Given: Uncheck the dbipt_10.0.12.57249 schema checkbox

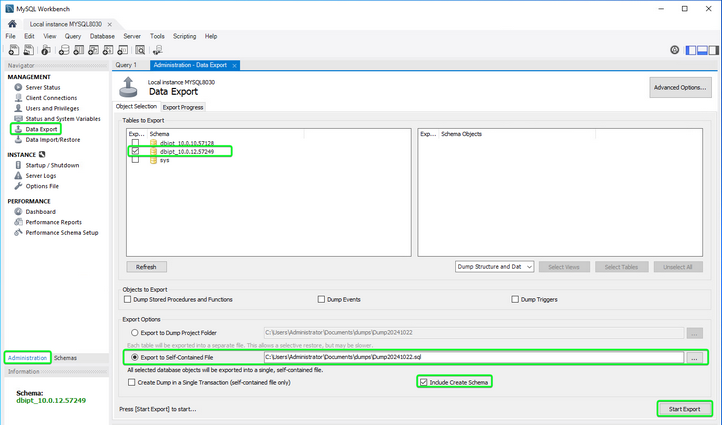Looking at the screenshot, I should (135, 151).
